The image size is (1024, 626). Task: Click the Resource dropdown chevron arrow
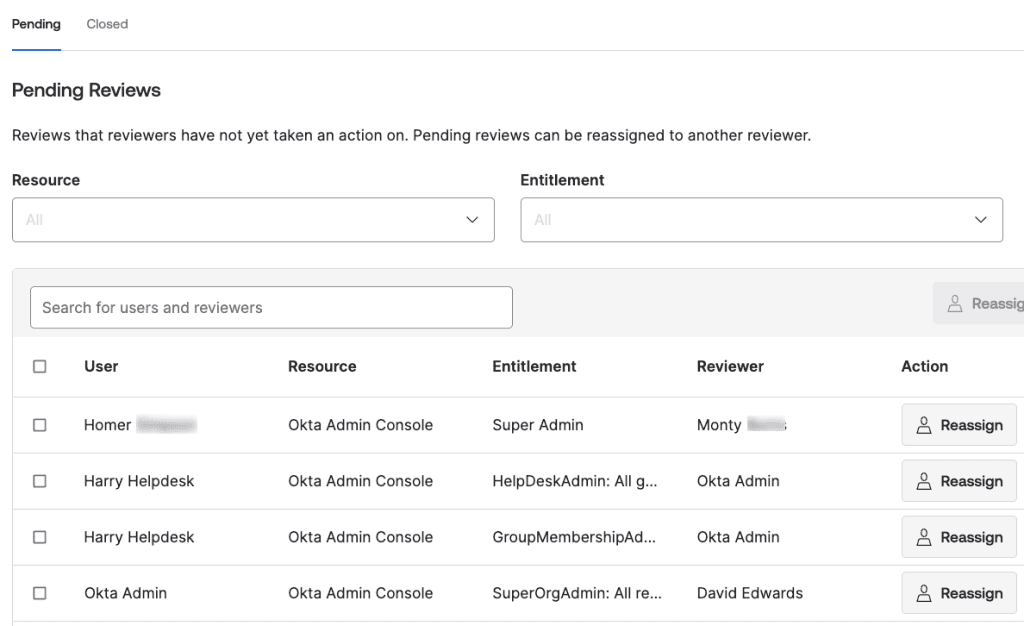pos(472,220)
